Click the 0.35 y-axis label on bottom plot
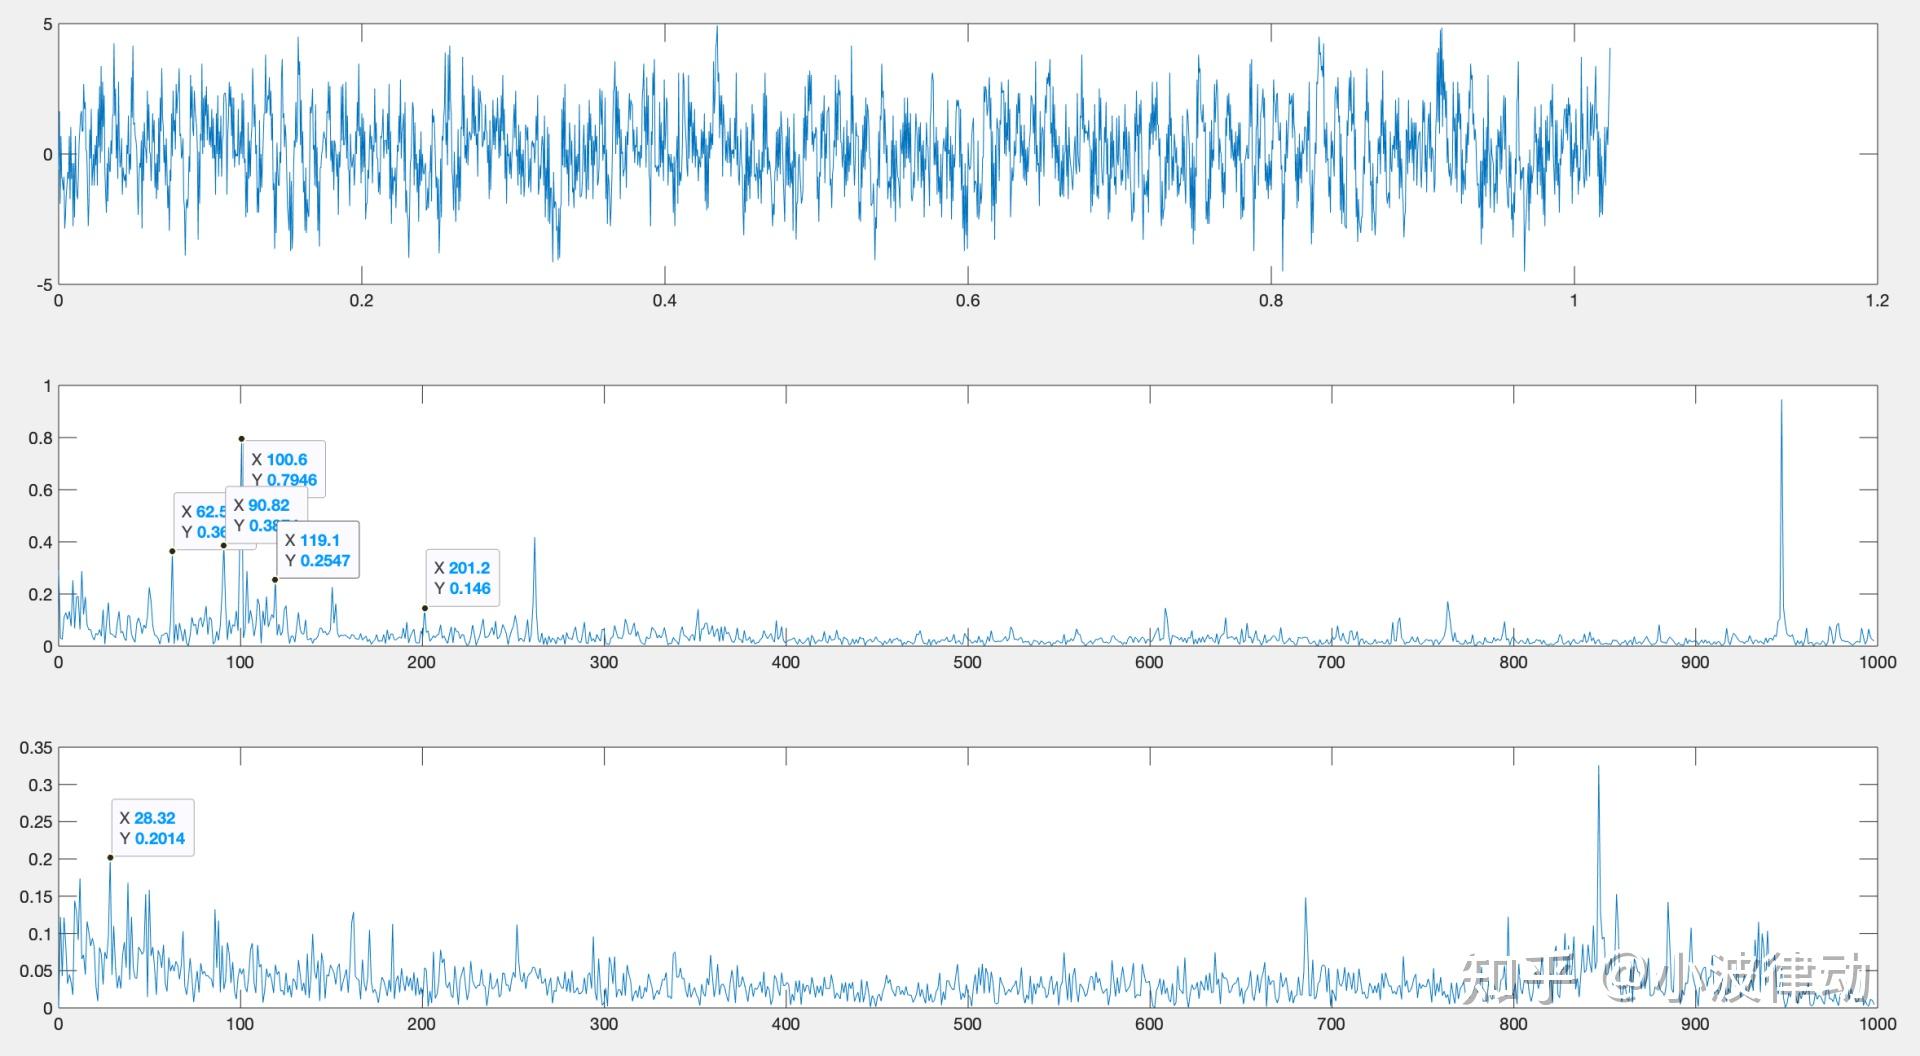 tap(36, 748)
